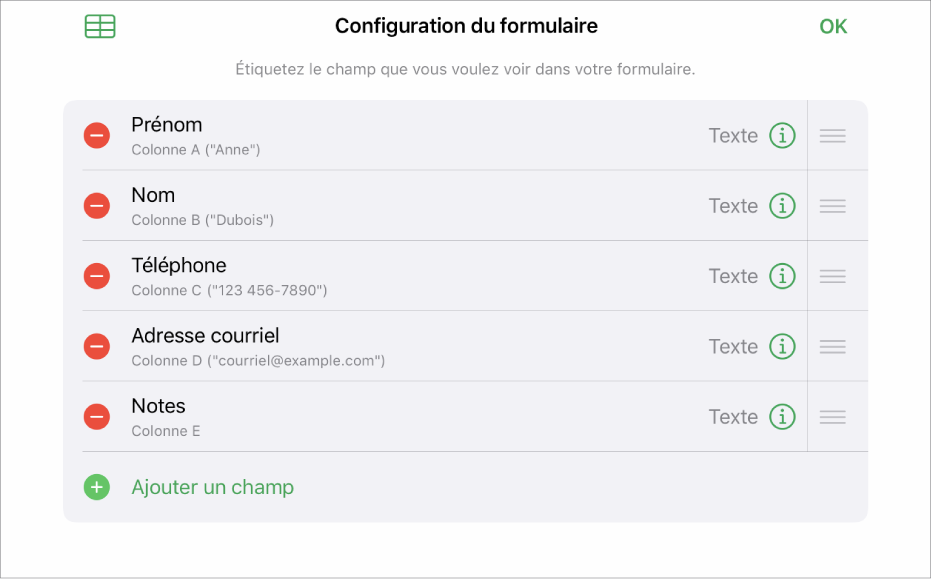The width and height of the screenshot is (931, 580).
Task: Select the Ajouter un champ link
Action: click(x=213, y=487)
